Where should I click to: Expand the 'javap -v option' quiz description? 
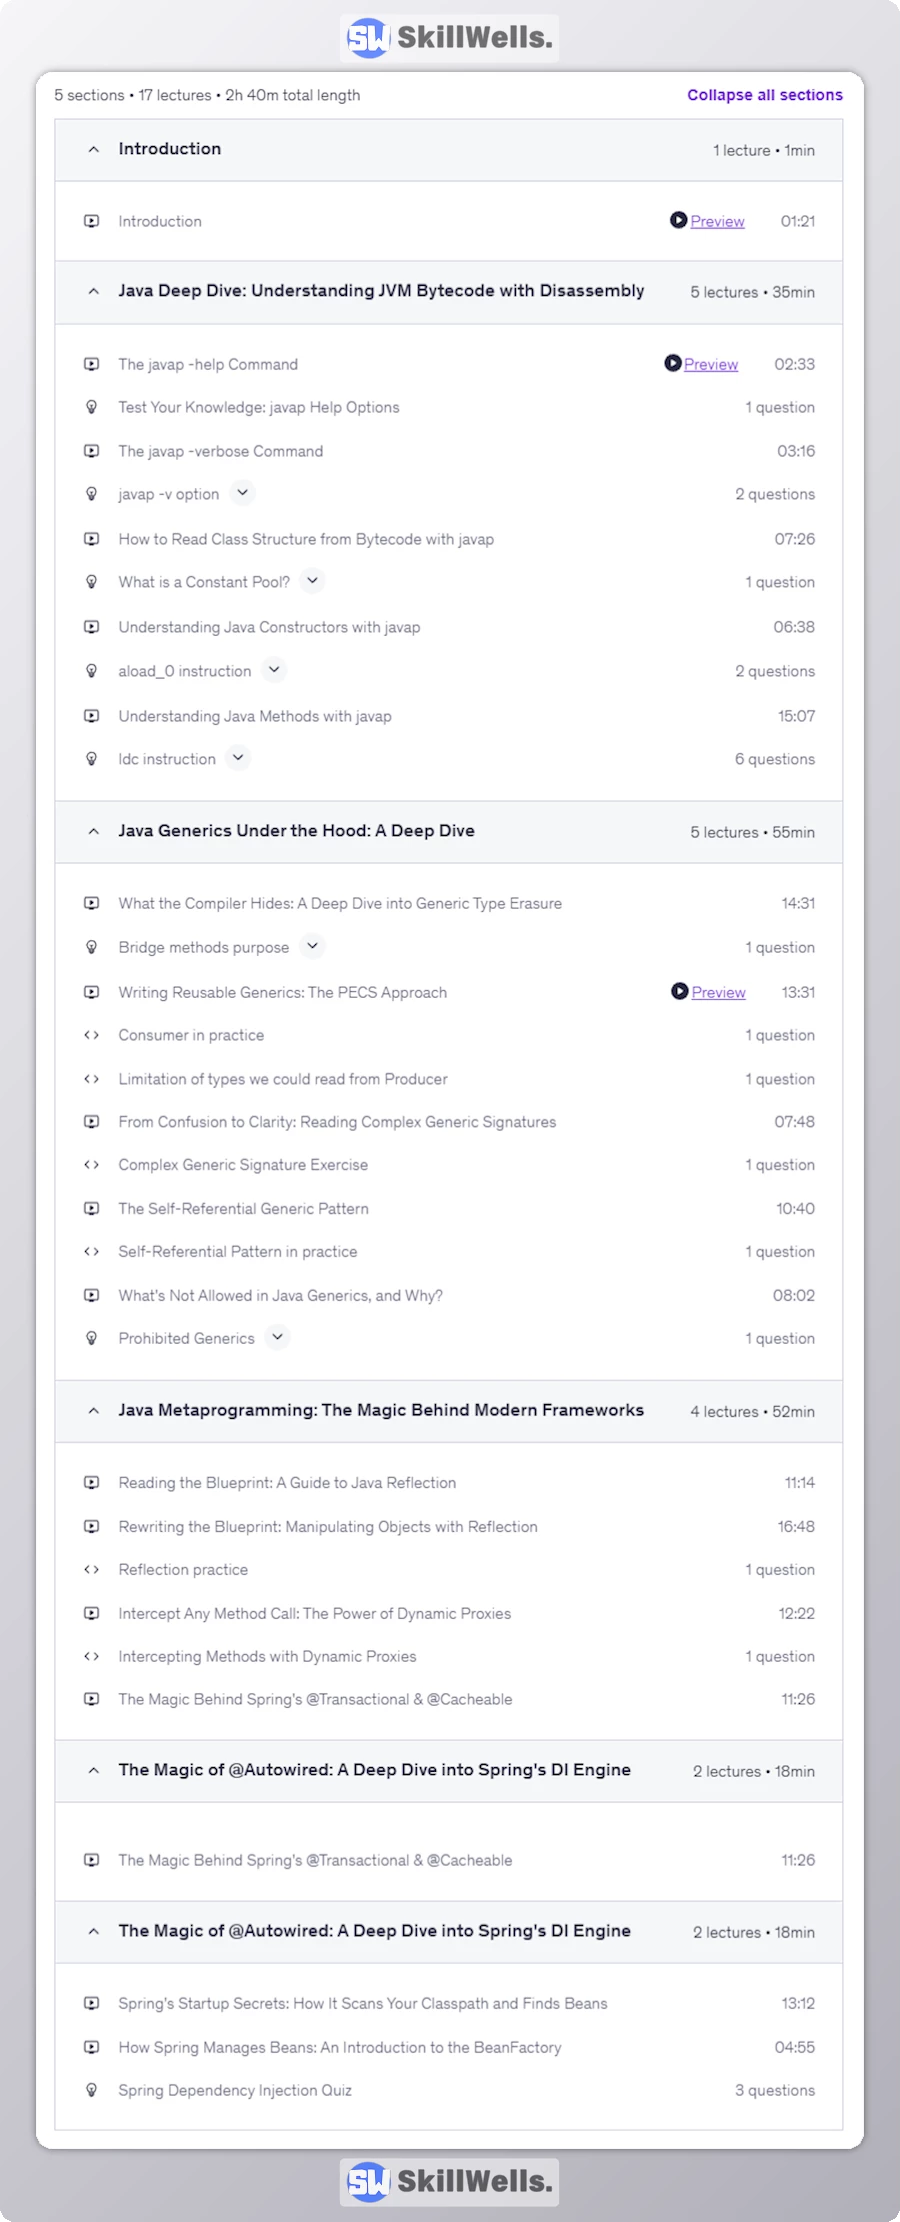click(x=242, y=493)
